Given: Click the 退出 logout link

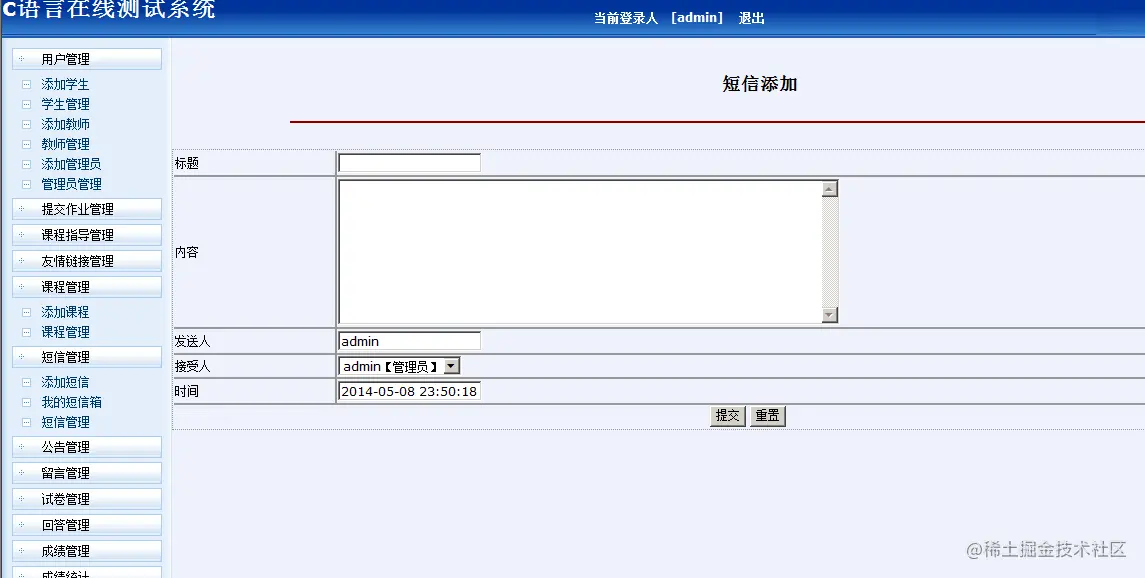Looking at the screenshot, I should [751, 17].
